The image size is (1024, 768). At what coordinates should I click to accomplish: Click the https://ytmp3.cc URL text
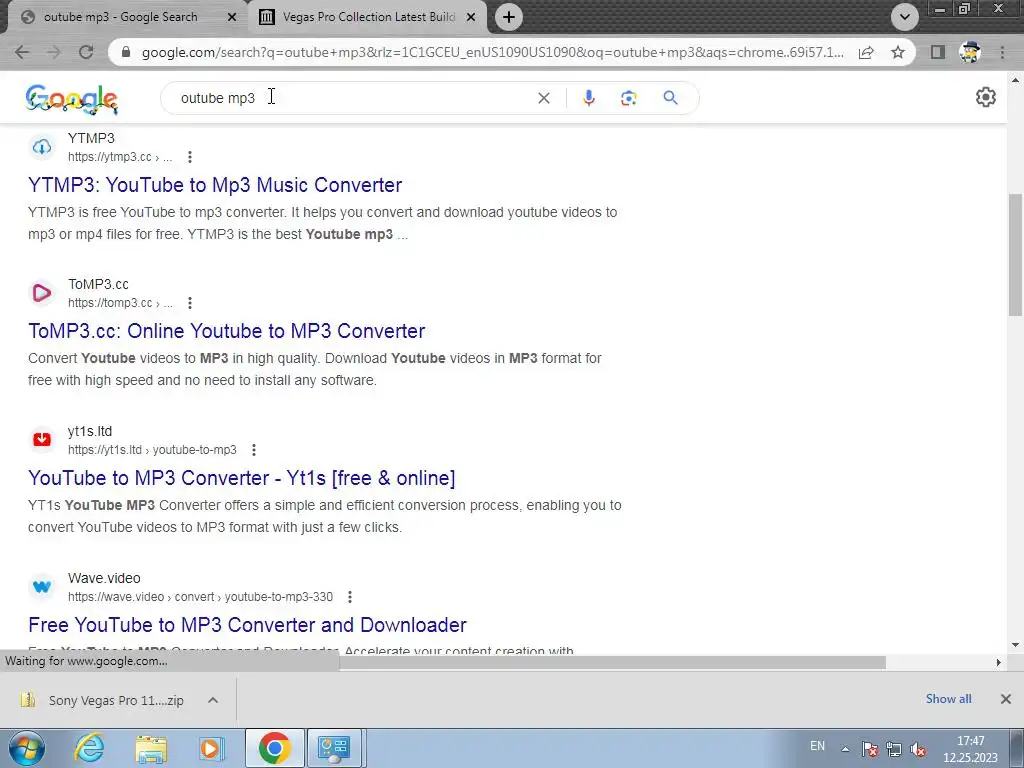coord(120,157)
